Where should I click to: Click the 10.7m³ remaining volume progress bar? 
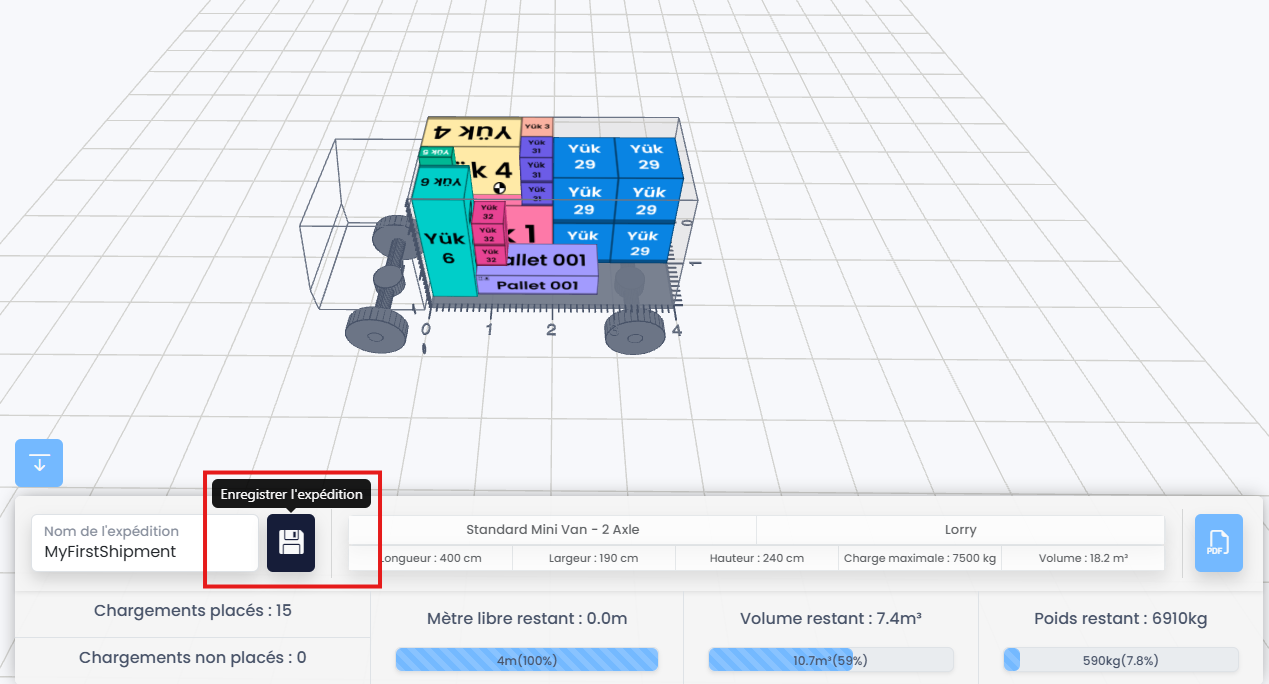coord(832,659)
